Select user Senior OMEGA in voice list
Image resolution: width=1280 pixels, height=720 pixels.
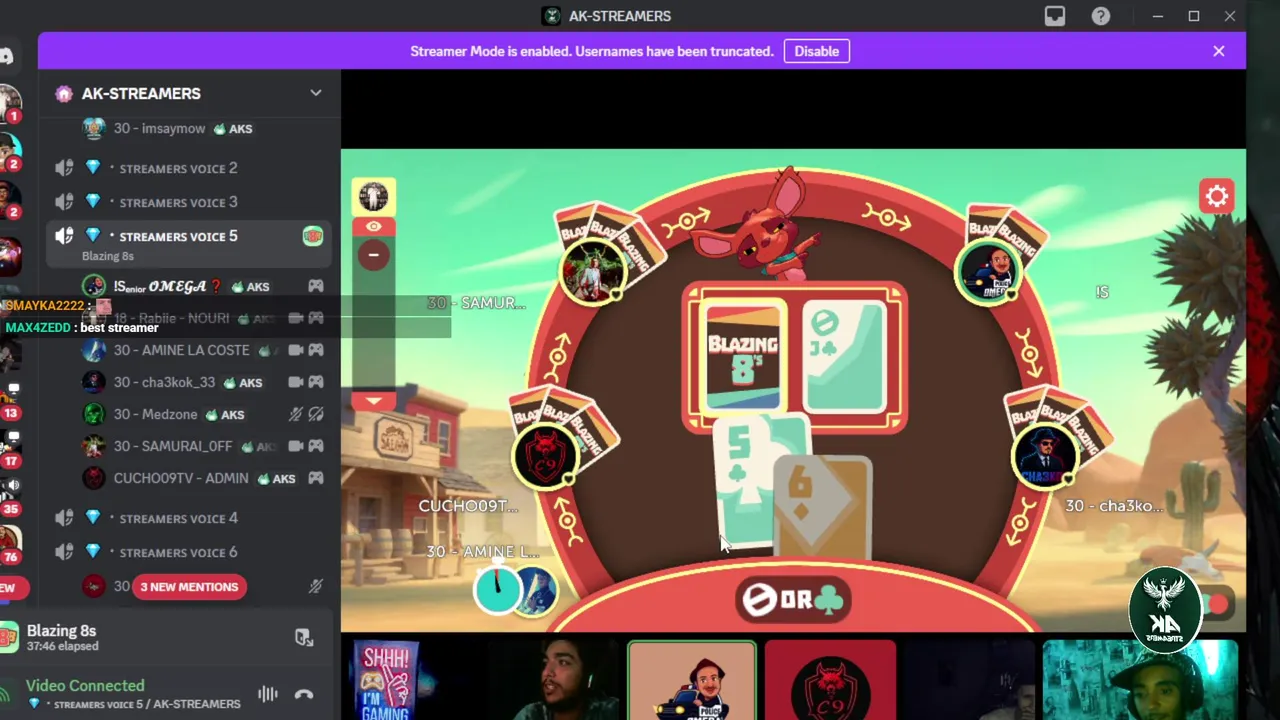160,286
